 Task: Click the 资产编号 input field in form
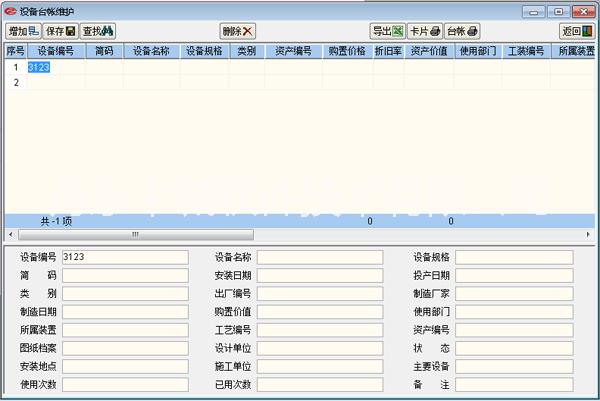click(514, 330)
